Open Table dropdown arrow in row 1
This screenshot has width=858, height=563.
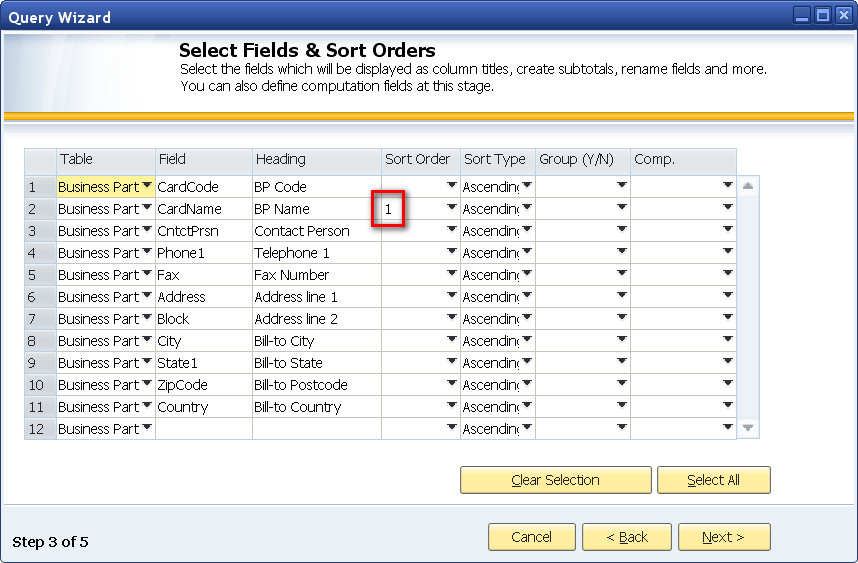147,186
